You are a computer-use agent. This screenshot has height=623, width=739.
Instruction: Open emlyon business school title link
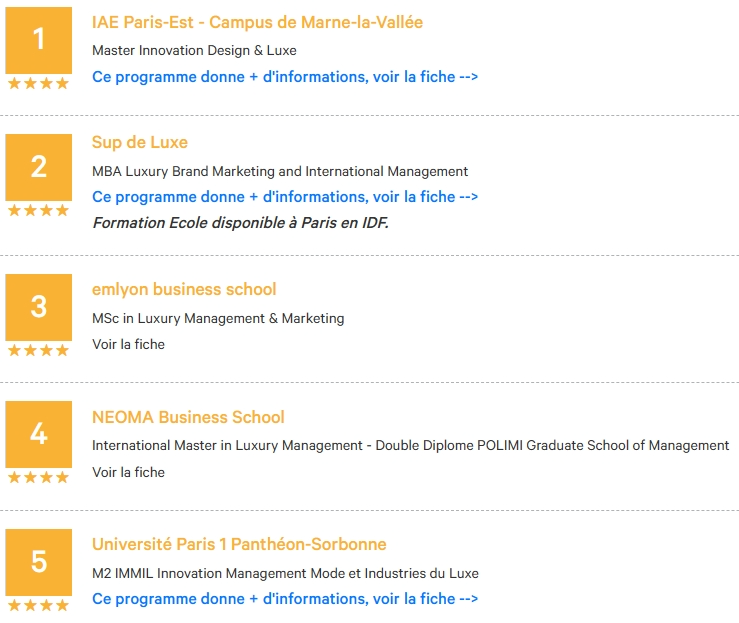coord(184,289)
